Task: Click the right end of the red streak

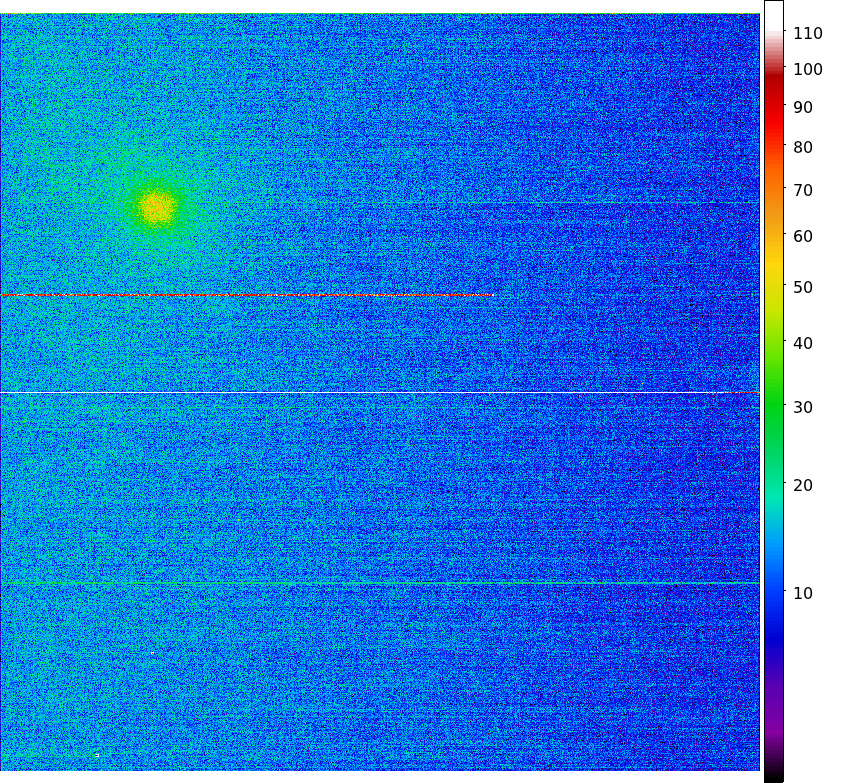Action: tap(492, 295)
